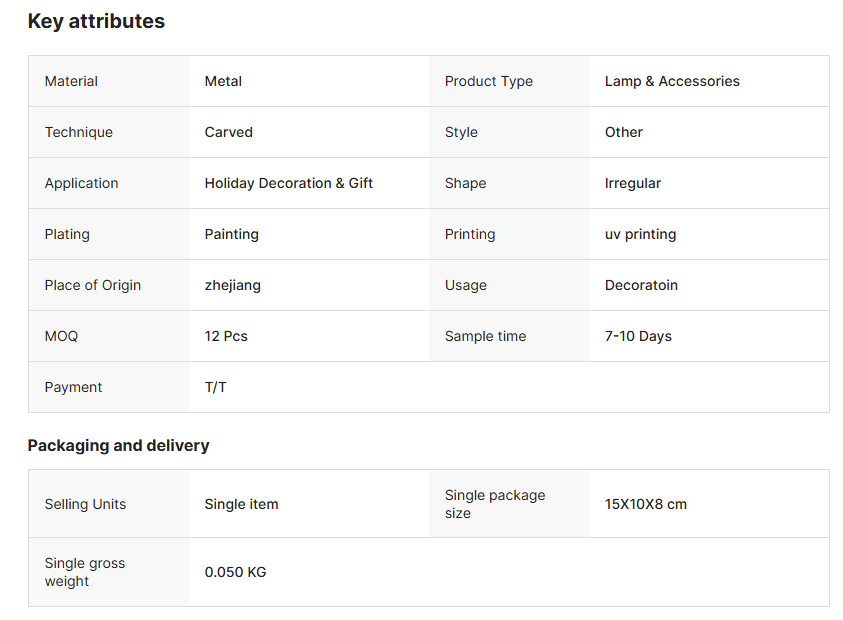Select the Single item value
This screenshot has width=843, height=620.
pos(241,504)
